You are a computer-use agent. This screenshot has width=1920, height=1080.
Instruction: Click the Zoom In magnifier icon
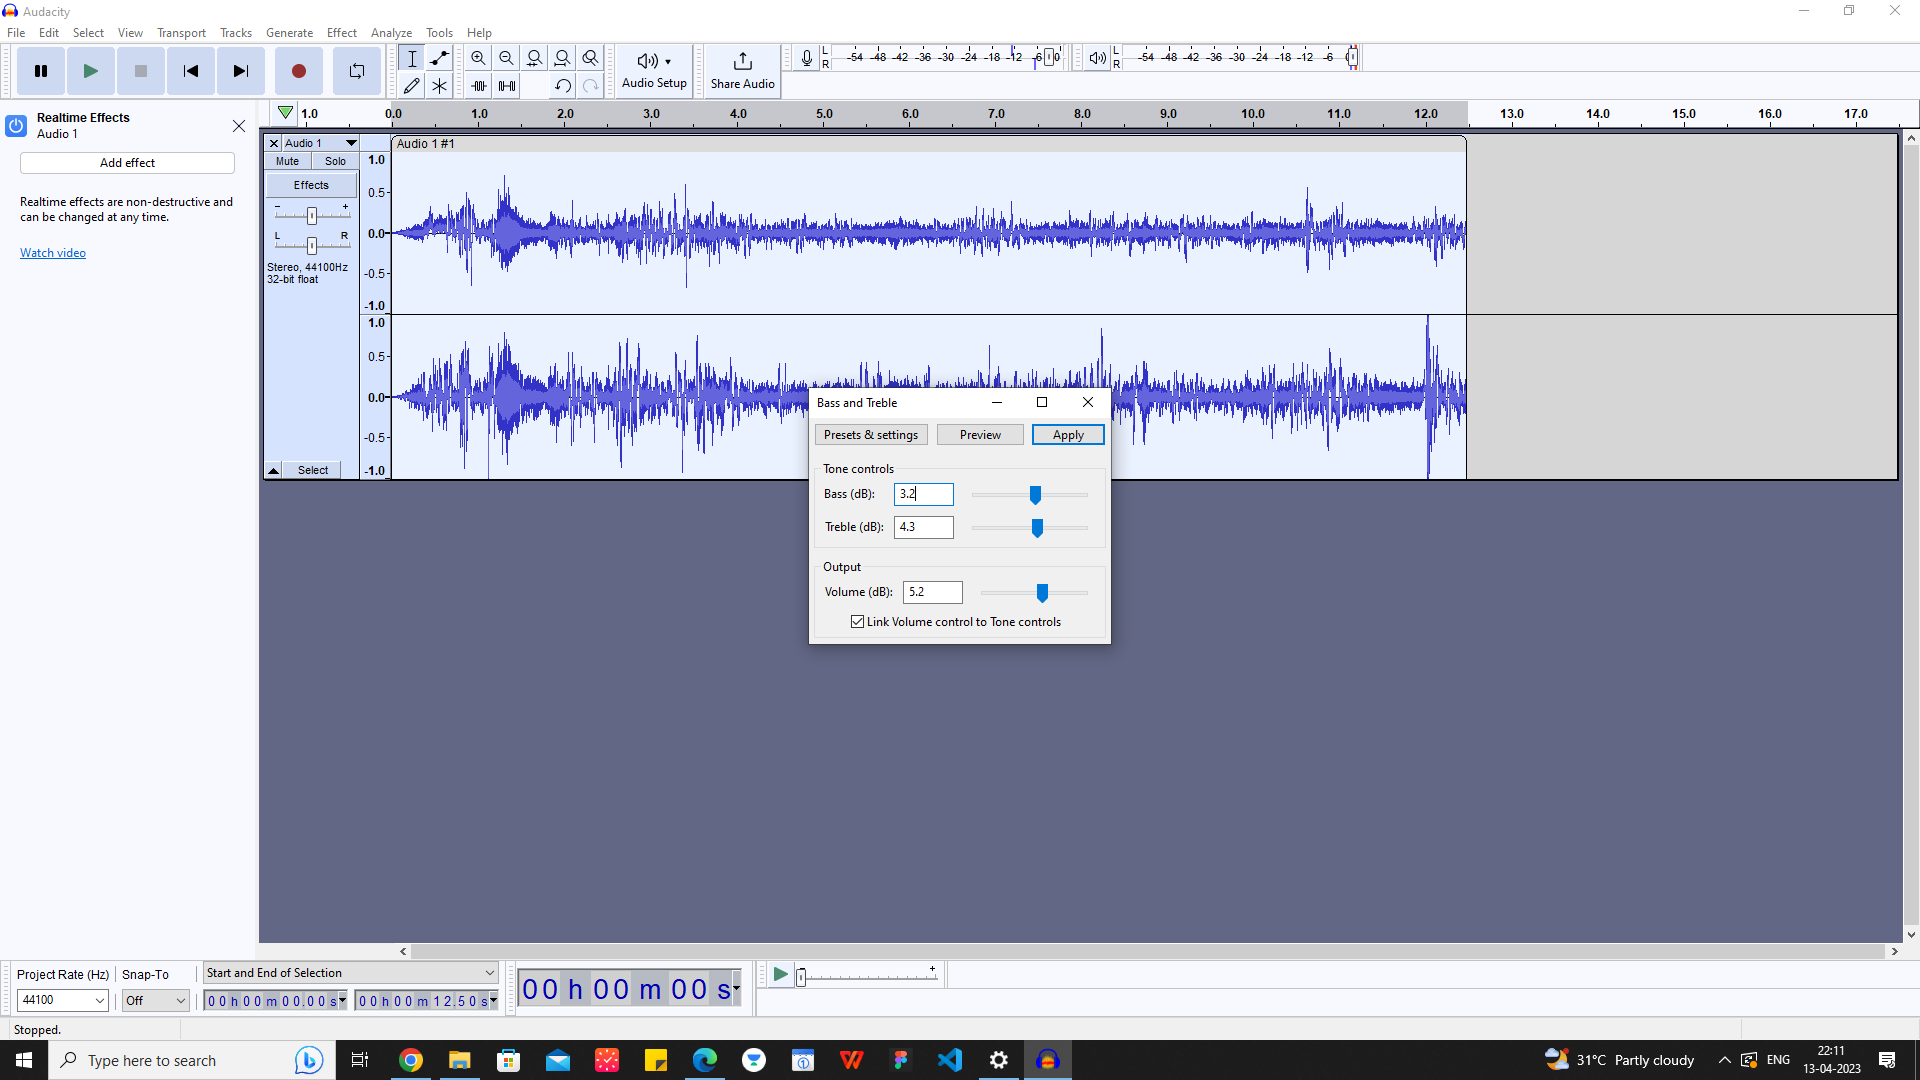click(478, 58)
